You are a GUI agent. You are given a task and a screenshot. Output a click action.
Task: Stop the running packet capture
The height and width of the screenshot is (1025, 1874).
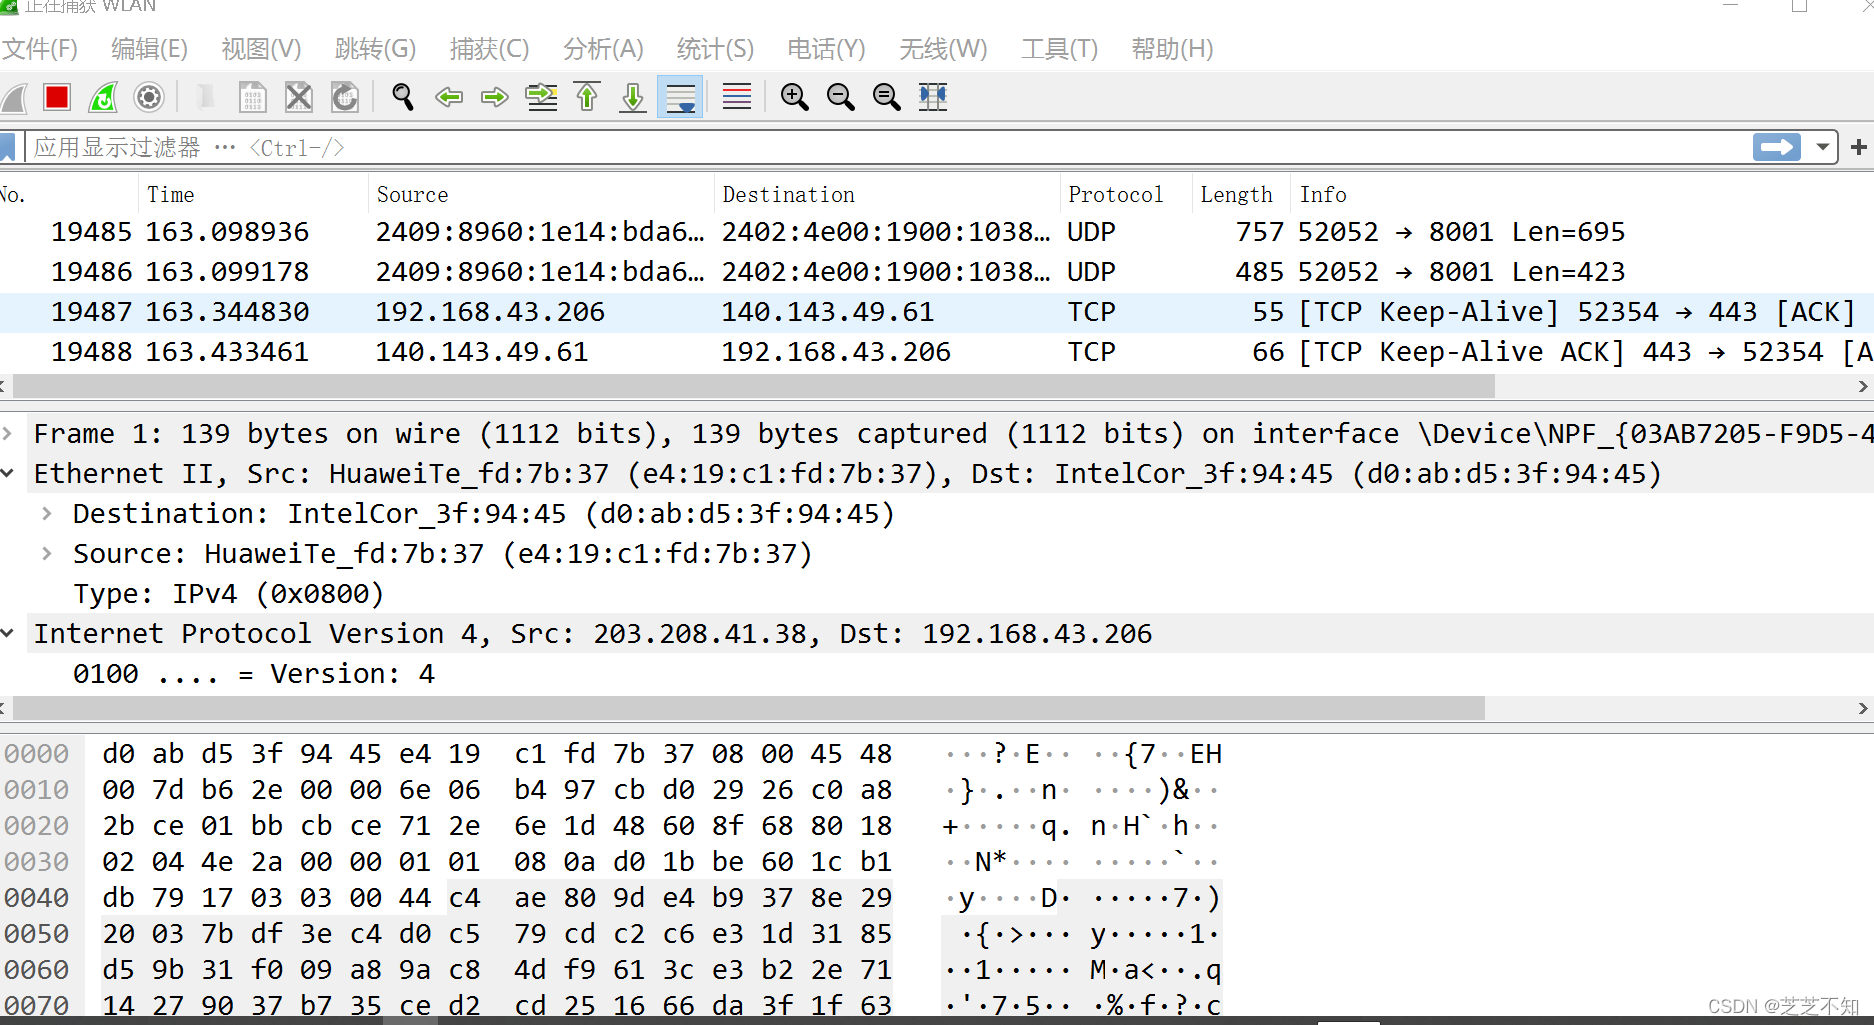coord(57,97)
